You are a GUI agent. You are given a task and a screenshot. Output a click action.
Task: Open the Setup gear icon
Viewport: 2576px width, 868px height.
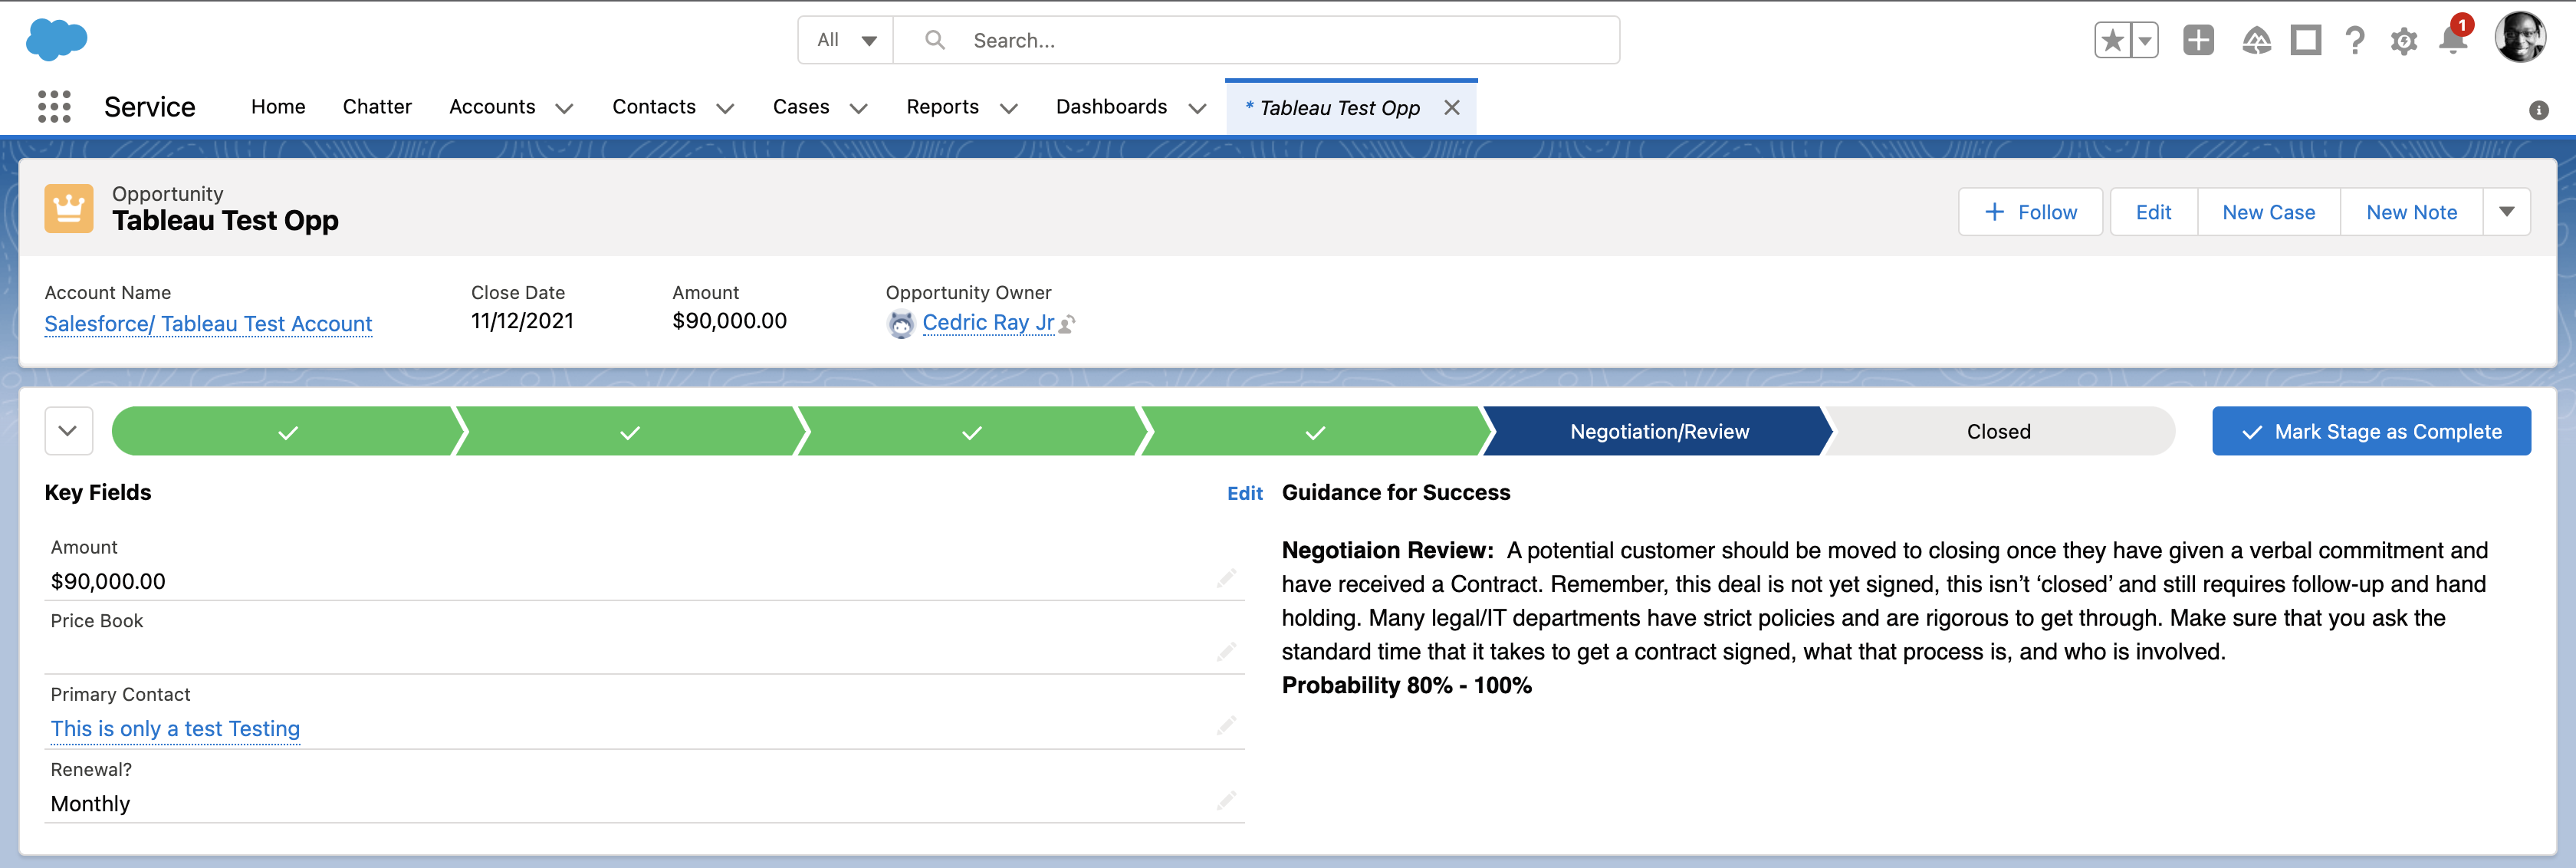pyautogui.click(x=2404, y=42)
